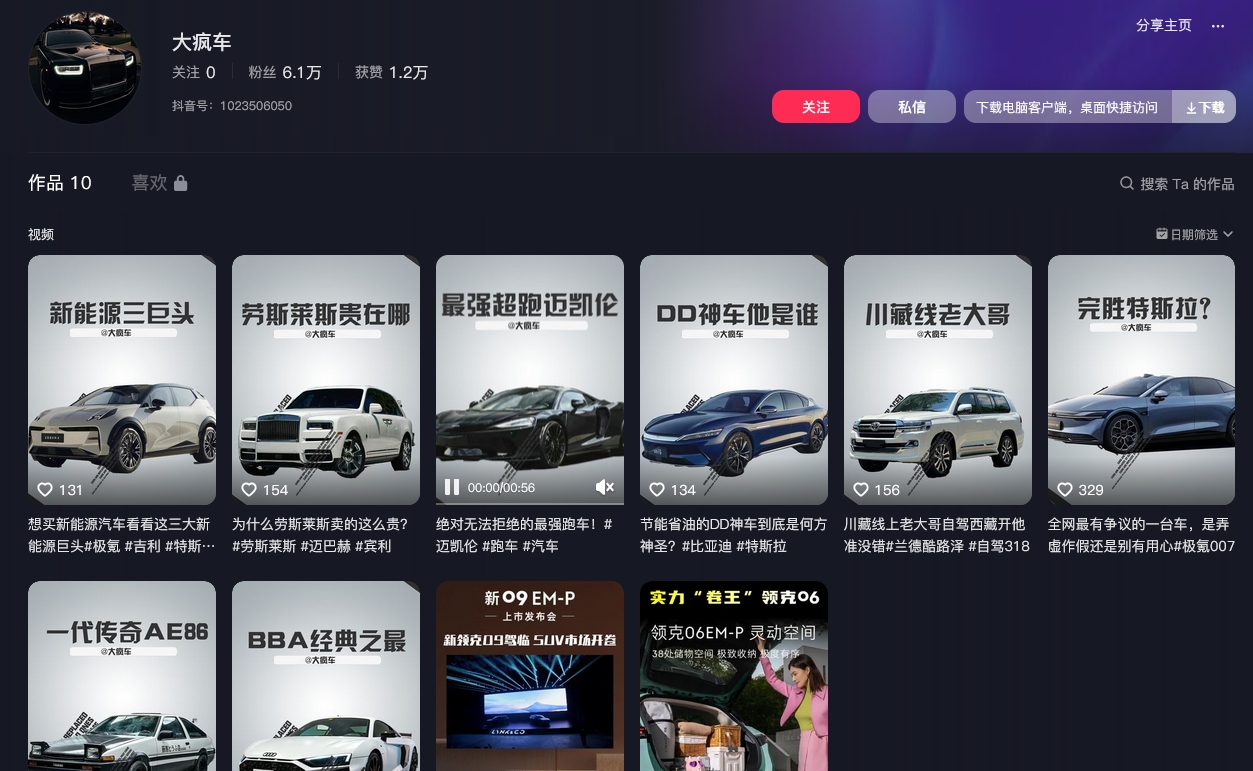Click 分享主页 link
Viewport: 1253px width, 771px height.
(1164, 26)
